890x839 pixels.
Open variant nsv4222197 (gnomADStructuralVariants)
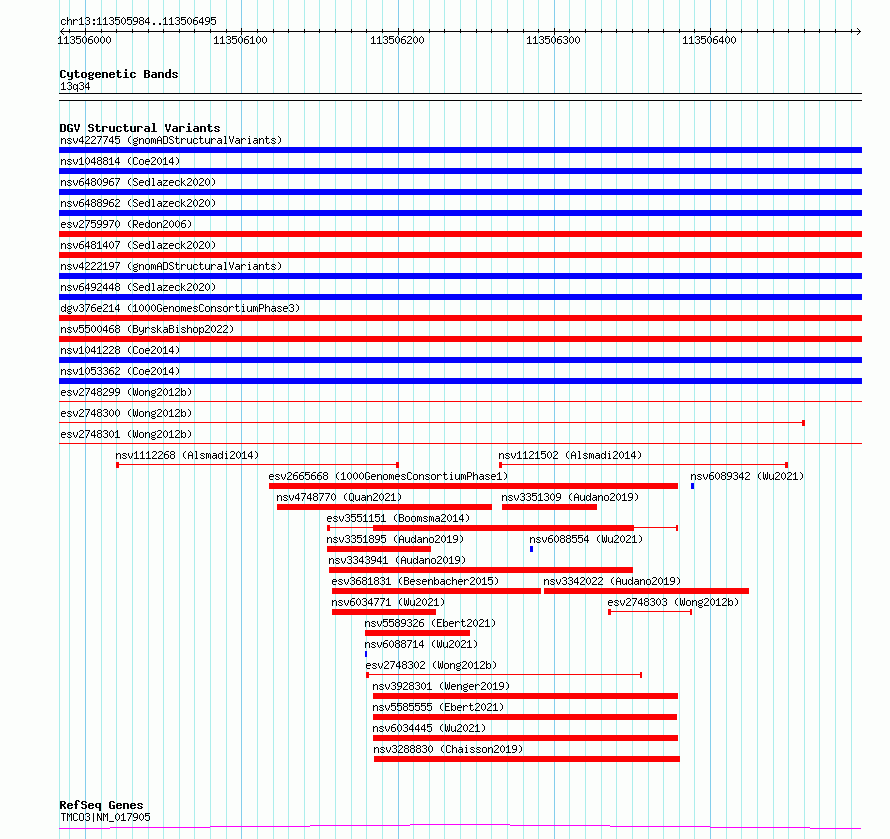coord(171,266)
